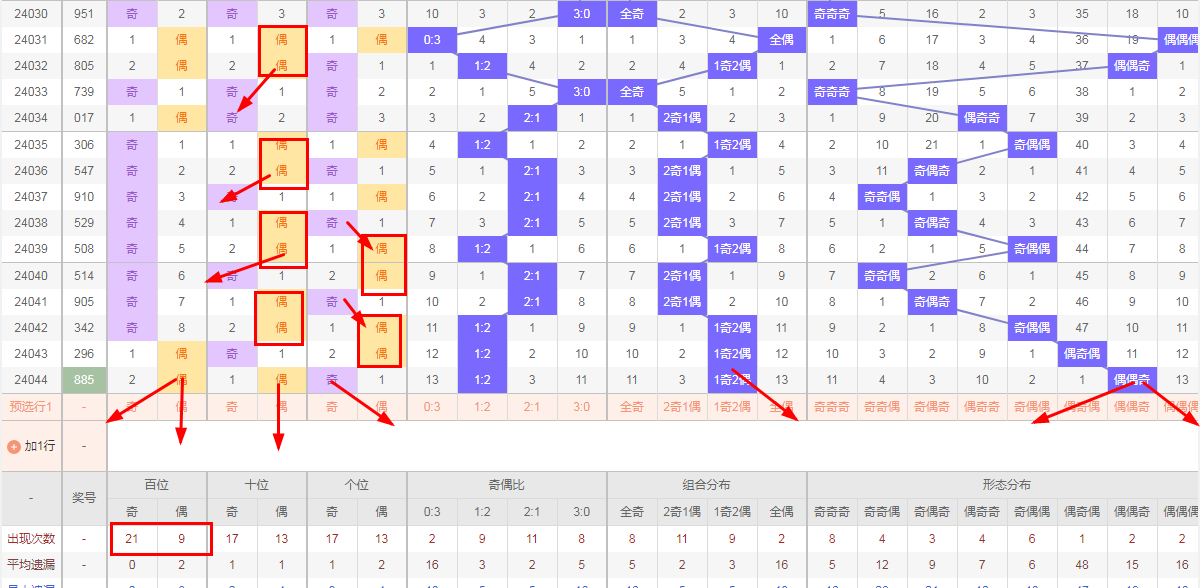Click the 加1行 add-row label
Screen dimensions: 1204x588
click(39, 446)
